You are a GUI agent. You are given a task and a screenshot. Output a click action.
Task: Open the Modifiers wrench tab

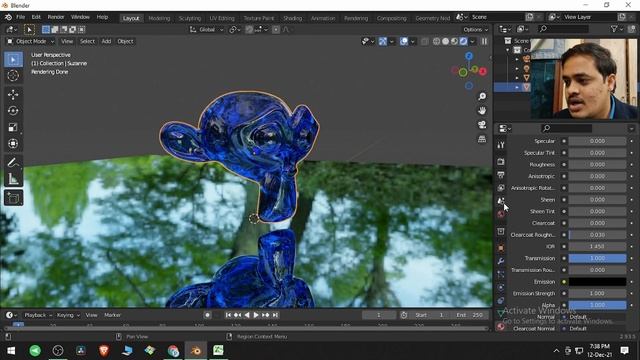coord(501,261)
